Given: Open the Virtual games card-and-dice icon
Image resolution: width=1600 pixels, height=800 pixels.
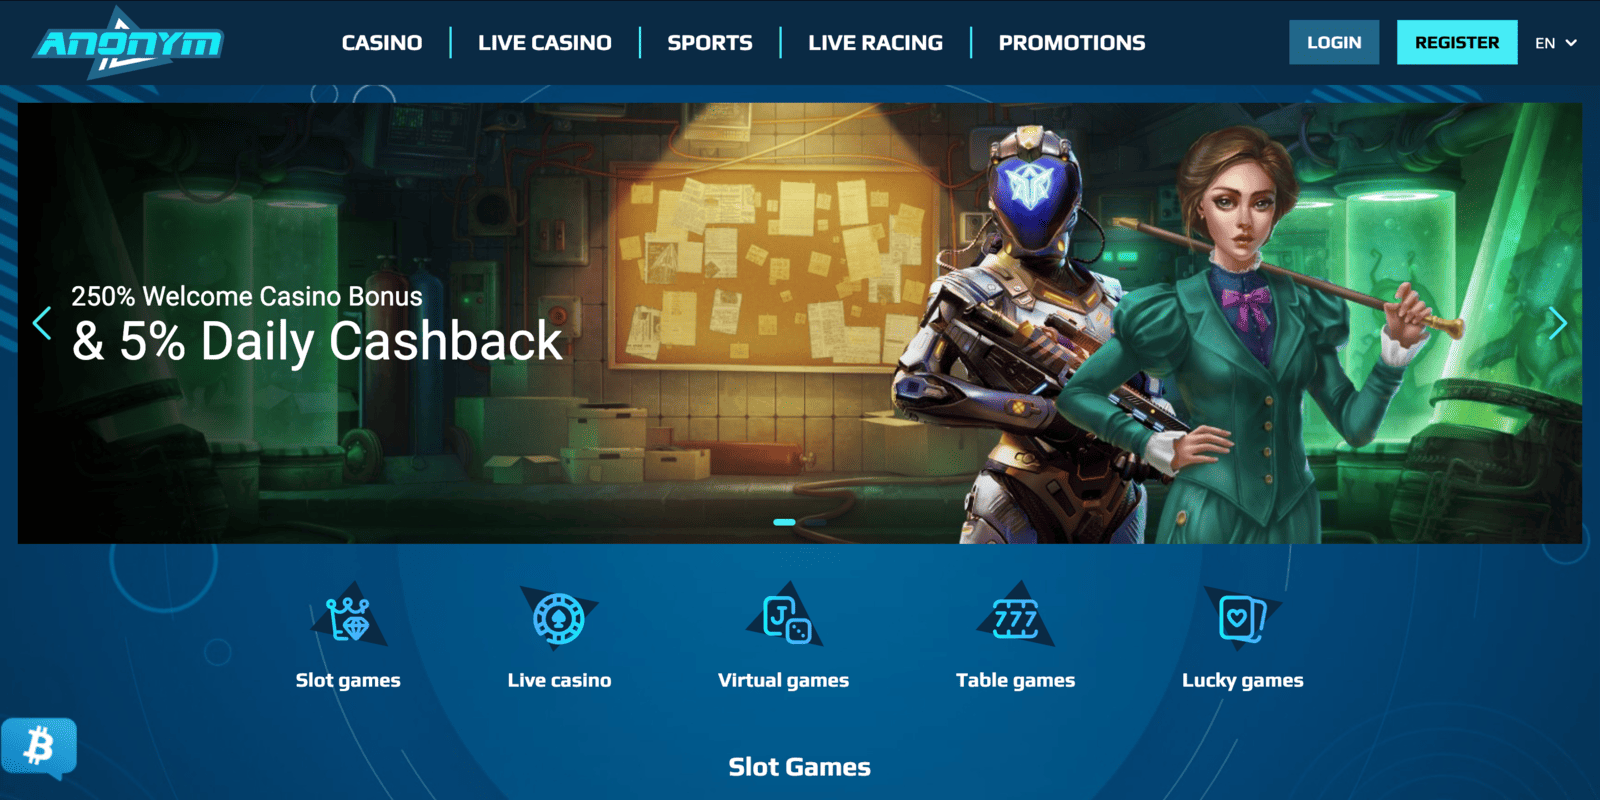Looking at the screenshot, I should click(785, 617).
